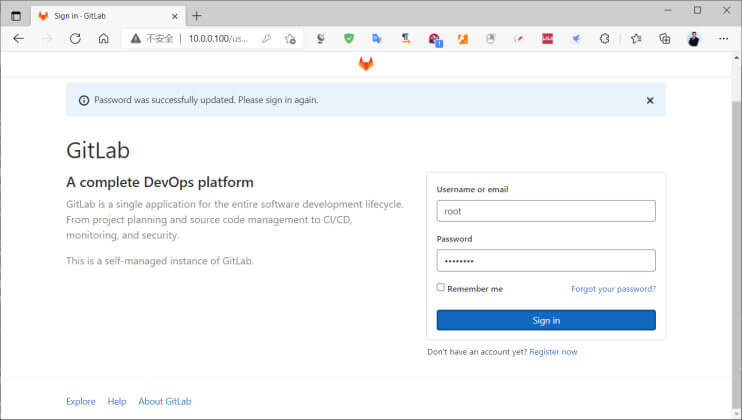This screenshot has width=742, height=420.
Task: Open the browser home page
Action: click(x=104, y=39)
